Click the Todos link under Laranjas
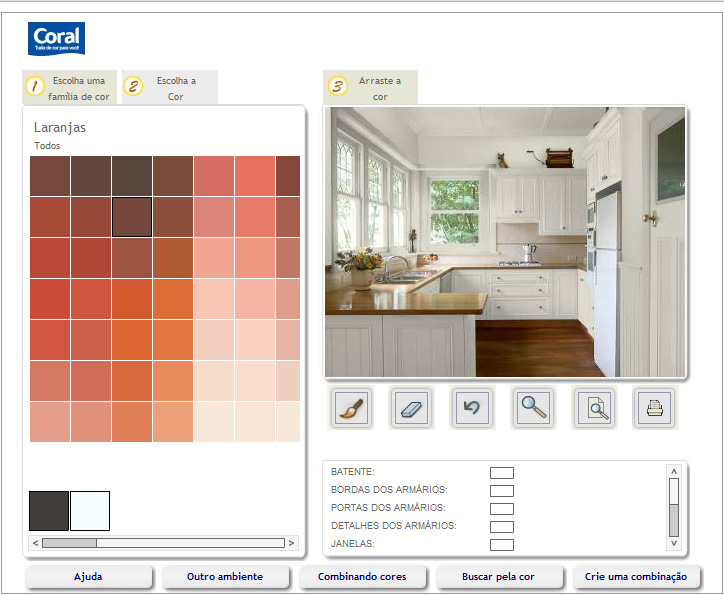The height and width of the screenshot is (595, 724). (47, 146)
